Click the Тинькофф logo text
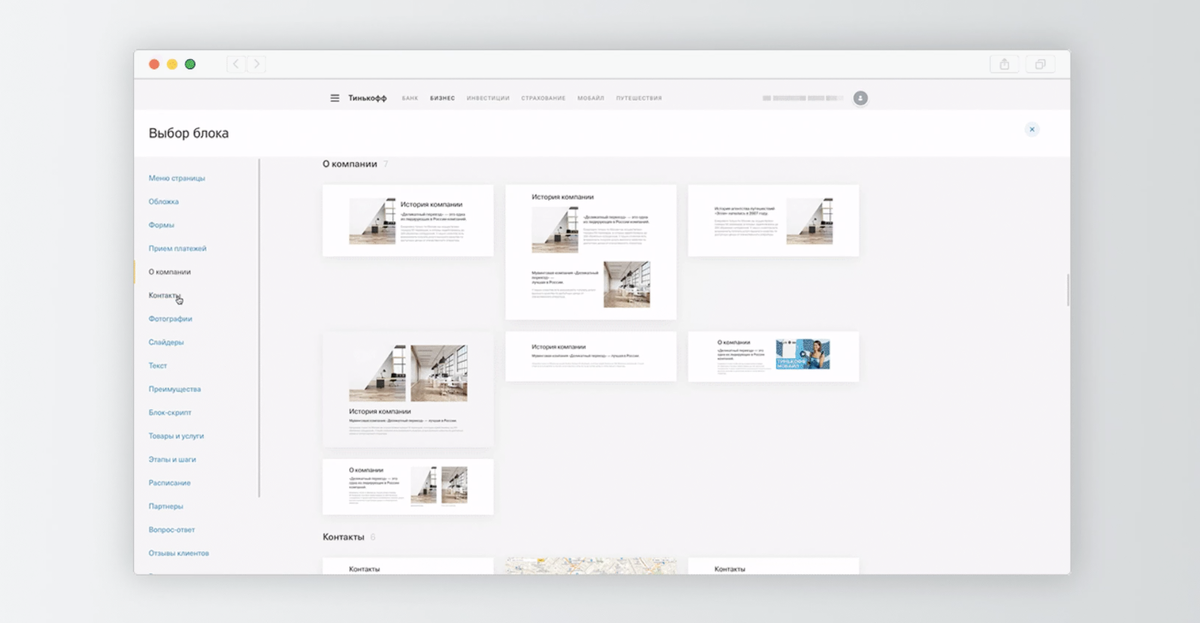 point(367,98)
